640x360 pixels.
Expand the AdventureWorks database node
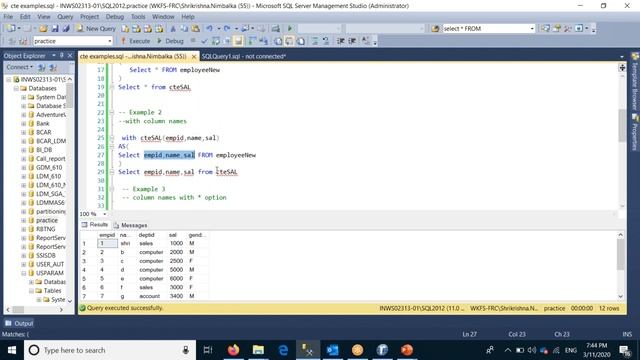click(24, 115)
